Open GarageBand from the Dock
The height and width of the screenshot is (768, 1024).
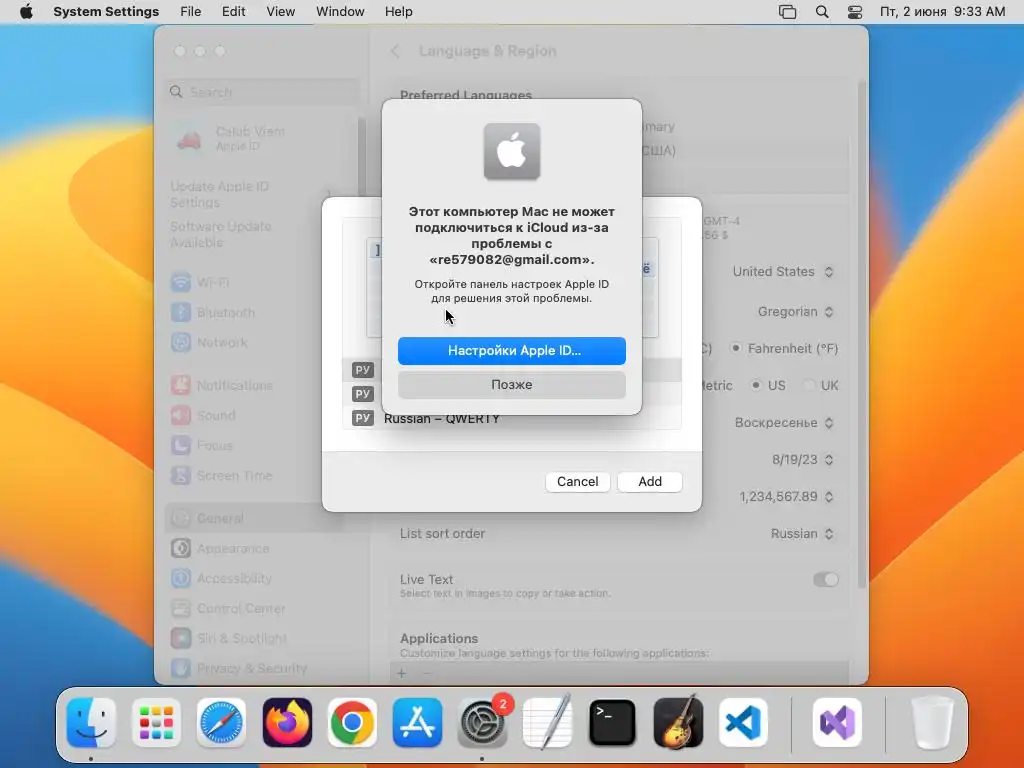tap(678, 722)
